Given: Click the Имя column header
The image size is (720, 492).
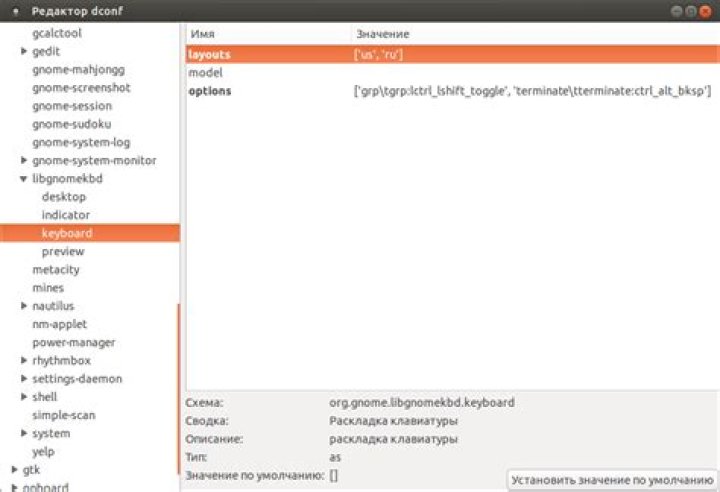Looking at the screenshot, I should (269, 34).
